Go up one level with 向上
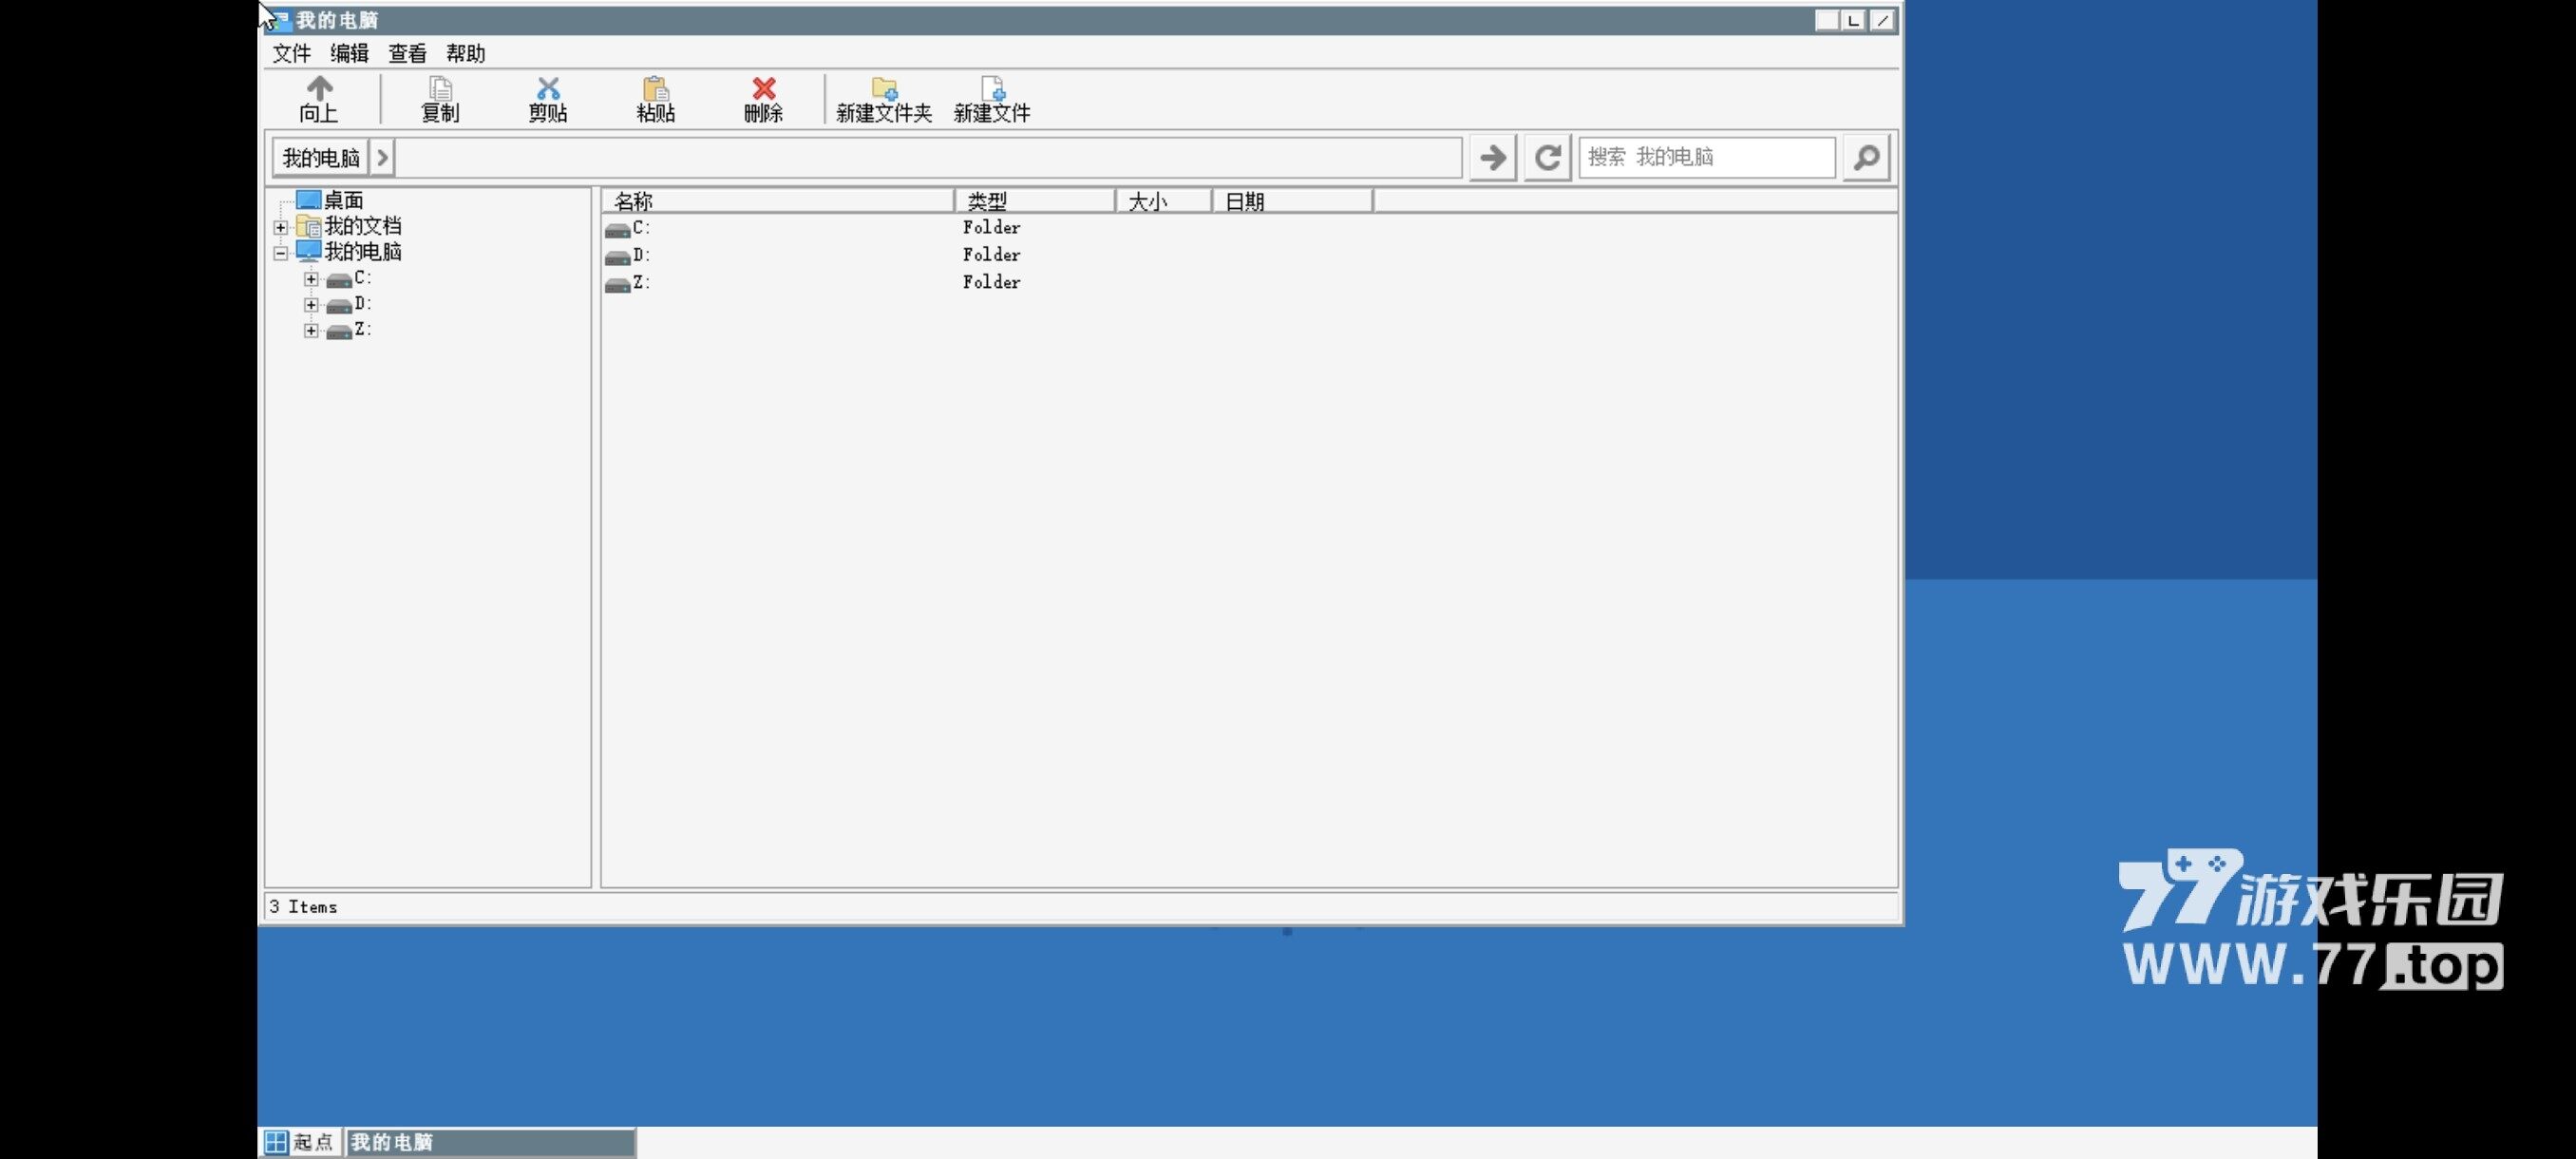Screen dimensions: 2576x1159 click(x=319, y=99)
